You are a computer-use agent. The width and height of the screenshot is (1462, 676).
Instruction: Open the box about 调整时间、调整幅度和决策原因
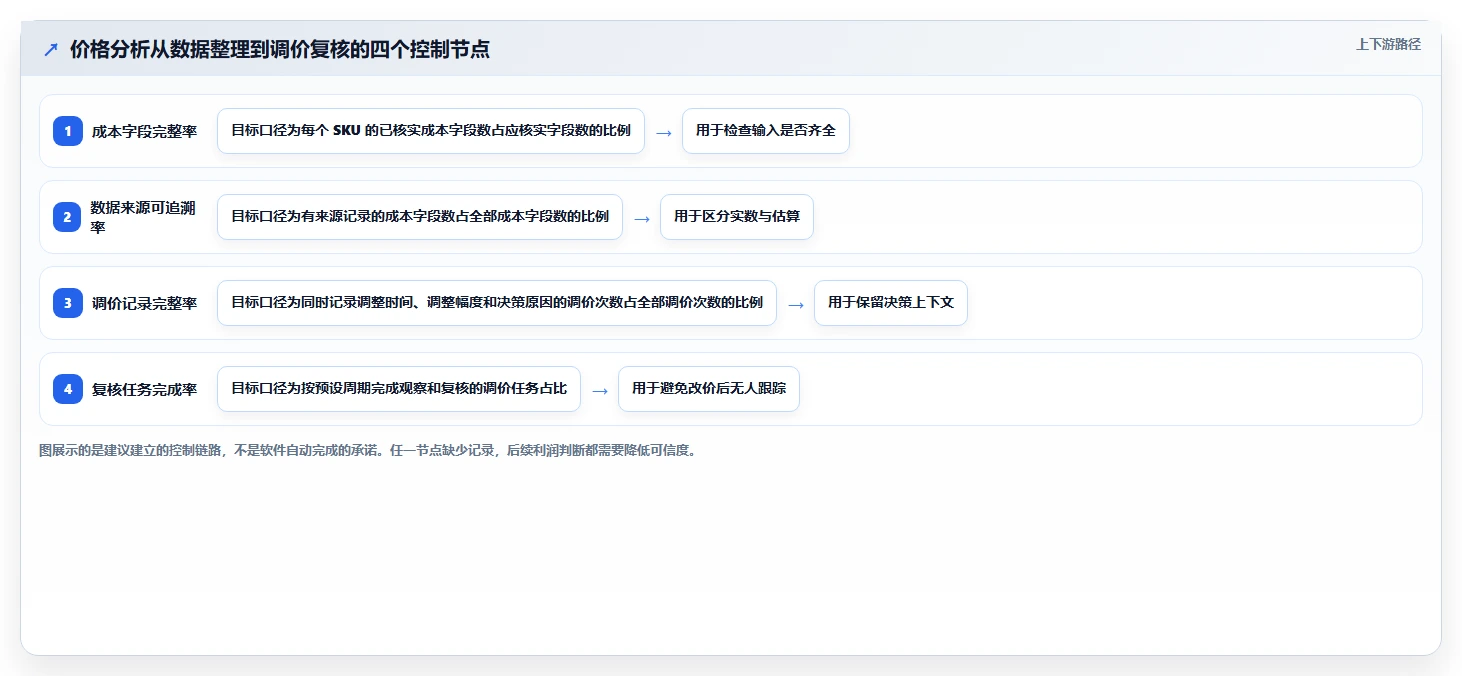[x=497, y=303]
